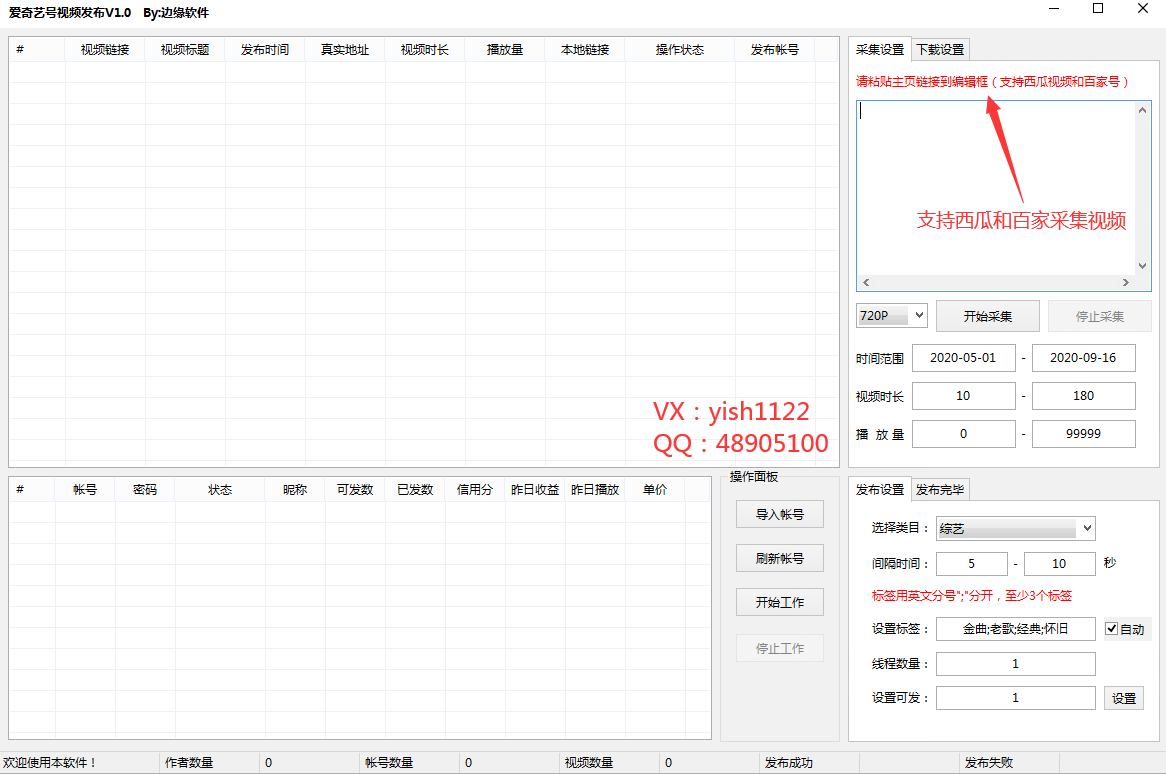Toggle the 自动 checkbox

(x=1112, y=629)
